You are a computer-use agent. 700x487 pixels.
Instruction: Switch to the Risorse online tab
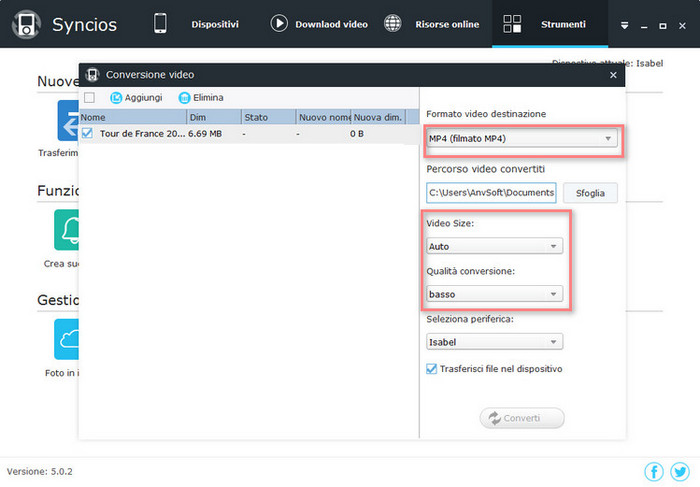coord(447,25)
